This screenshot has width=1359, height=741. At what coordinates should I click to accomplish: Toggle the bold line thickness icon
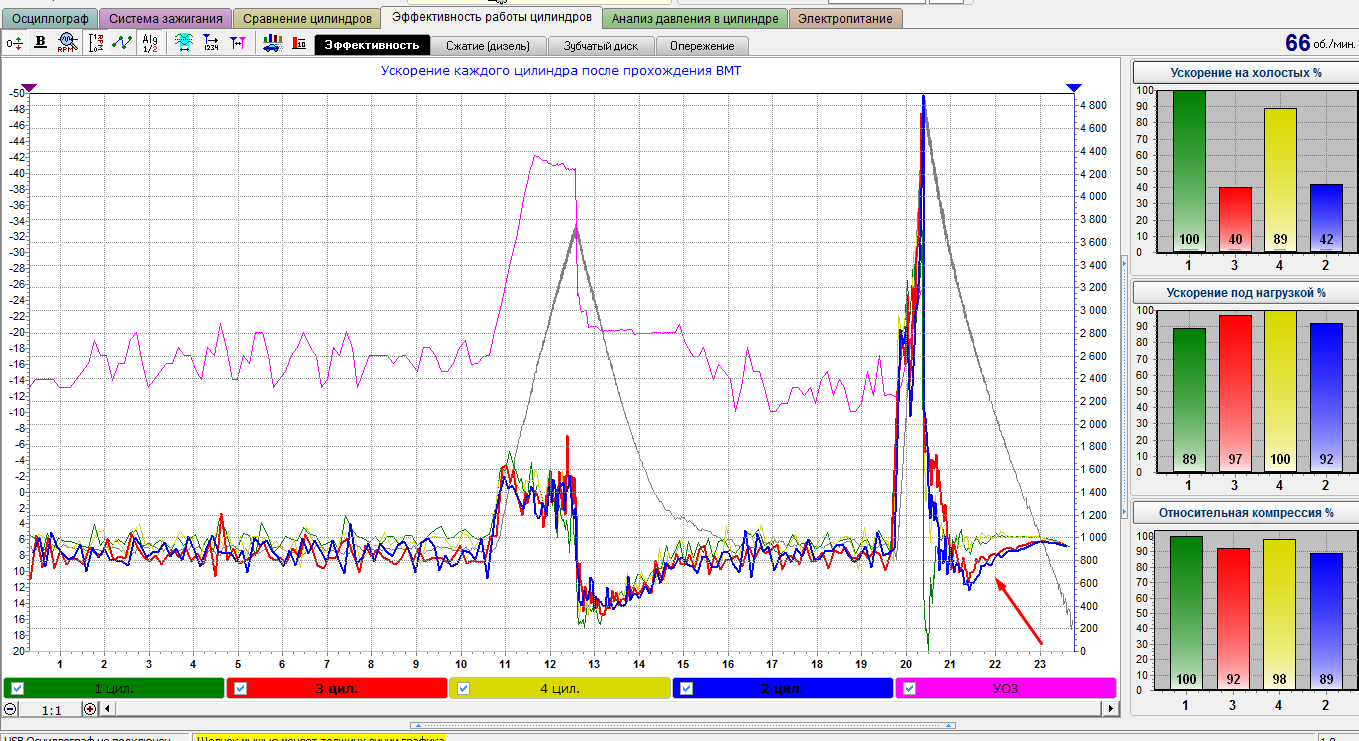41,42
